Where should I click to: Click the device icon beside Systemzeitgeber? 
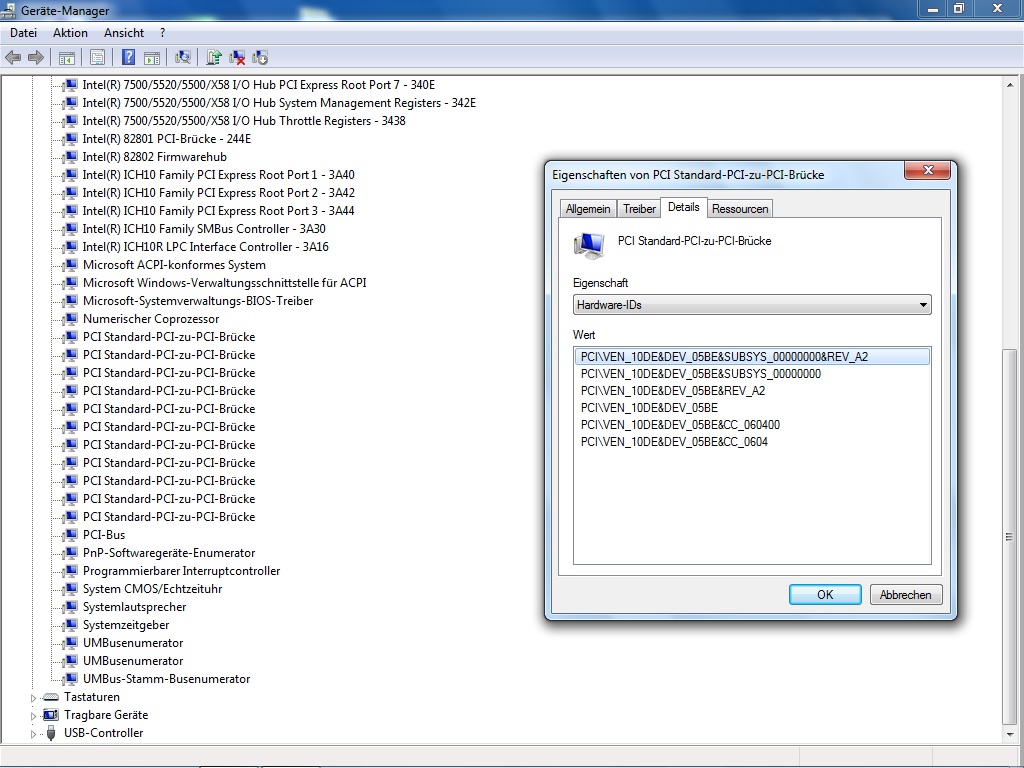(x=71, y=625)
